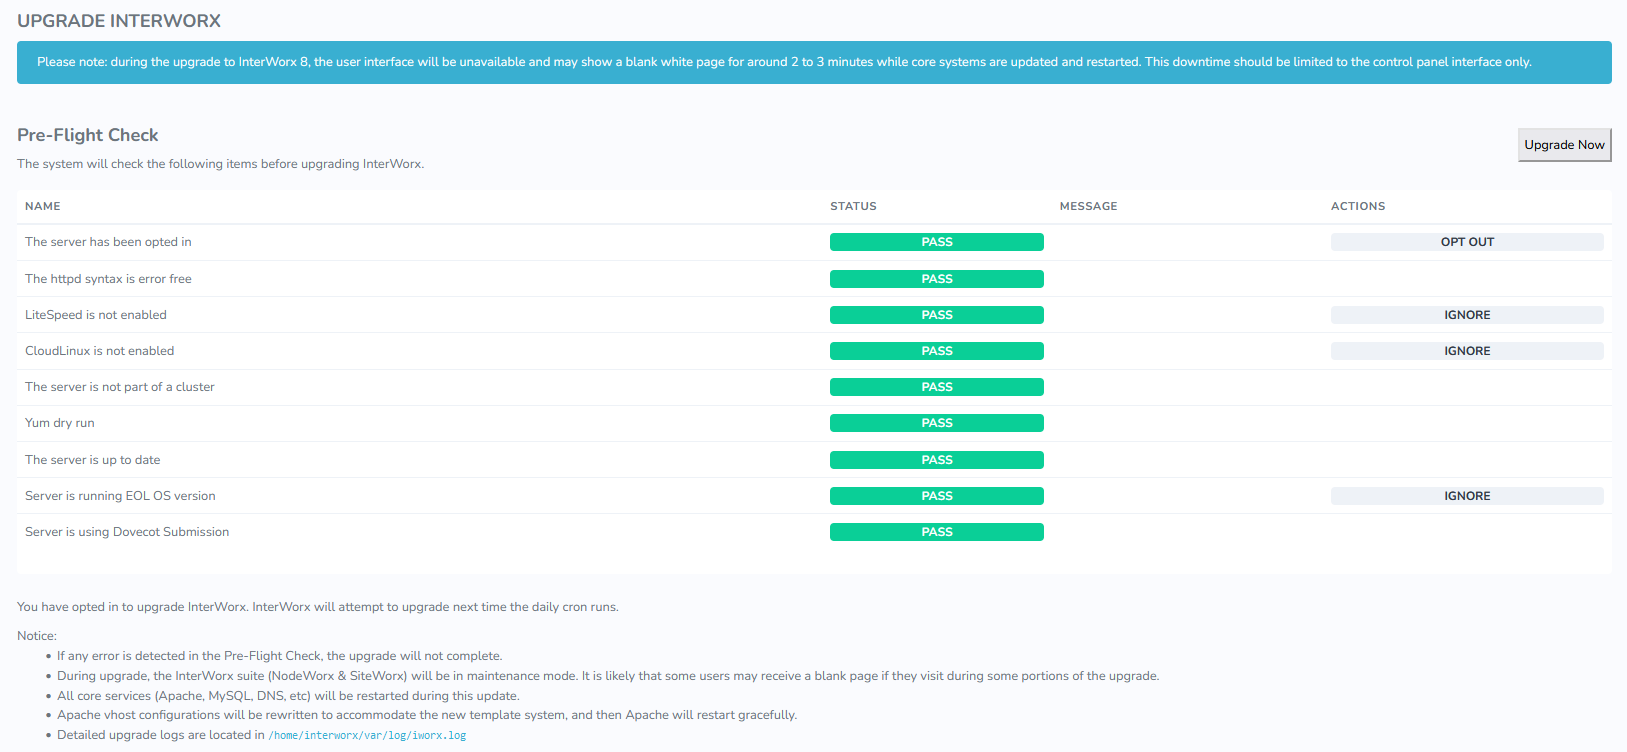The image size is (1627, 752).
Task: Click PASS status for cluster check
Action: pos(936,387)
